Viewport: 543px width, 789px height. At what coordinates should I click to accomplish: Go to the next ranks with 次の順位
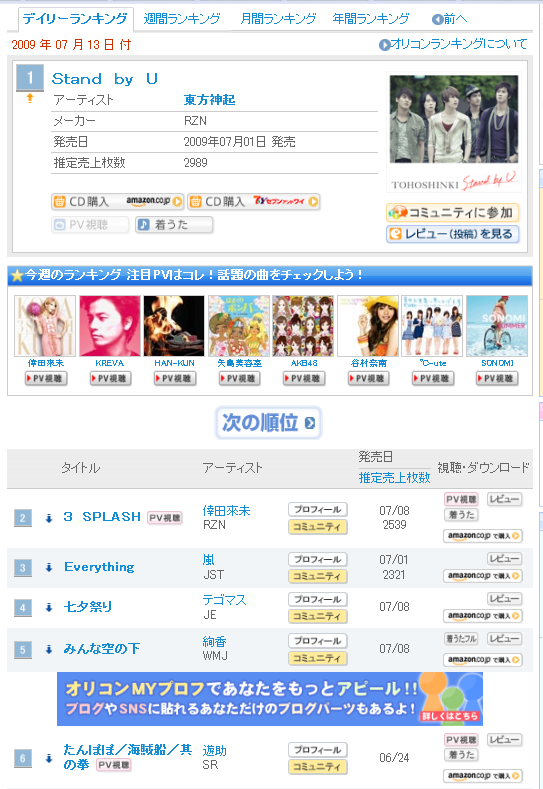[268, 423]
